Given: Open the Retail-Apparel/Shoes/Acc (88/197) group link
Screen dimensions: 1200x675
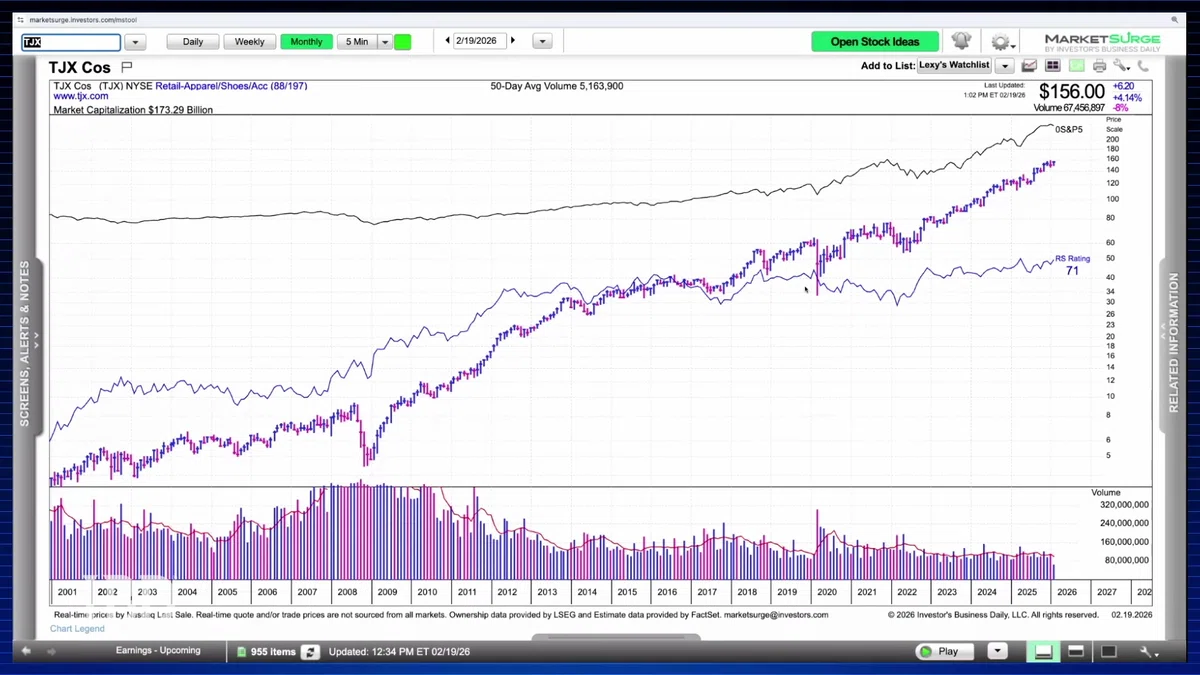Looking at the screenshot, I should pos(231,86).
